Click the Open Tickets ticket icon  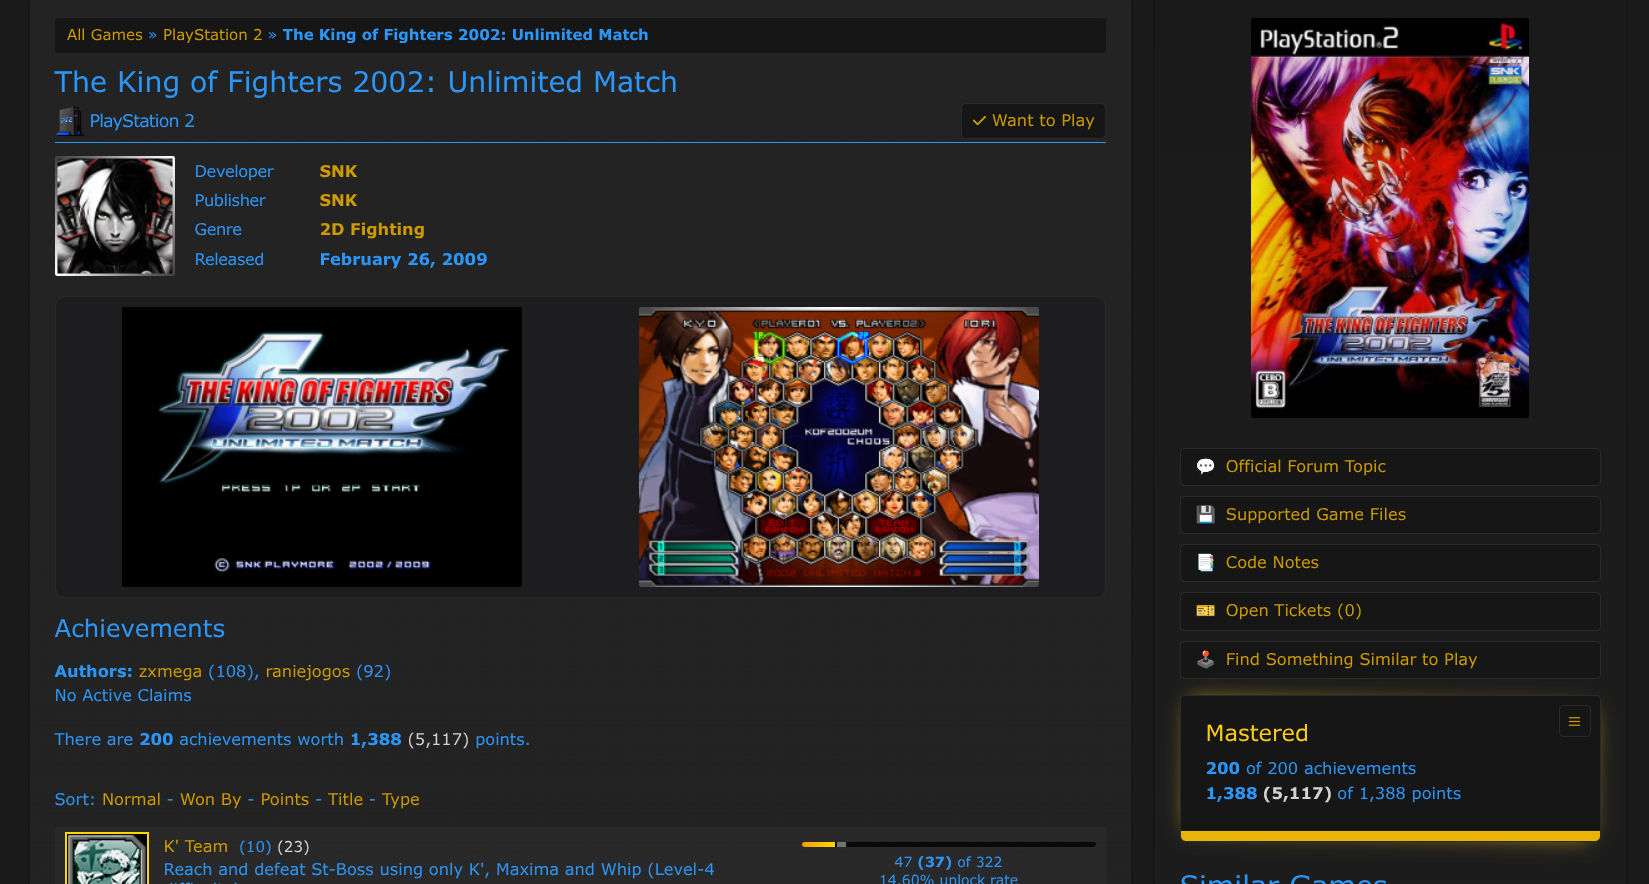click(x=1206, y=611)
